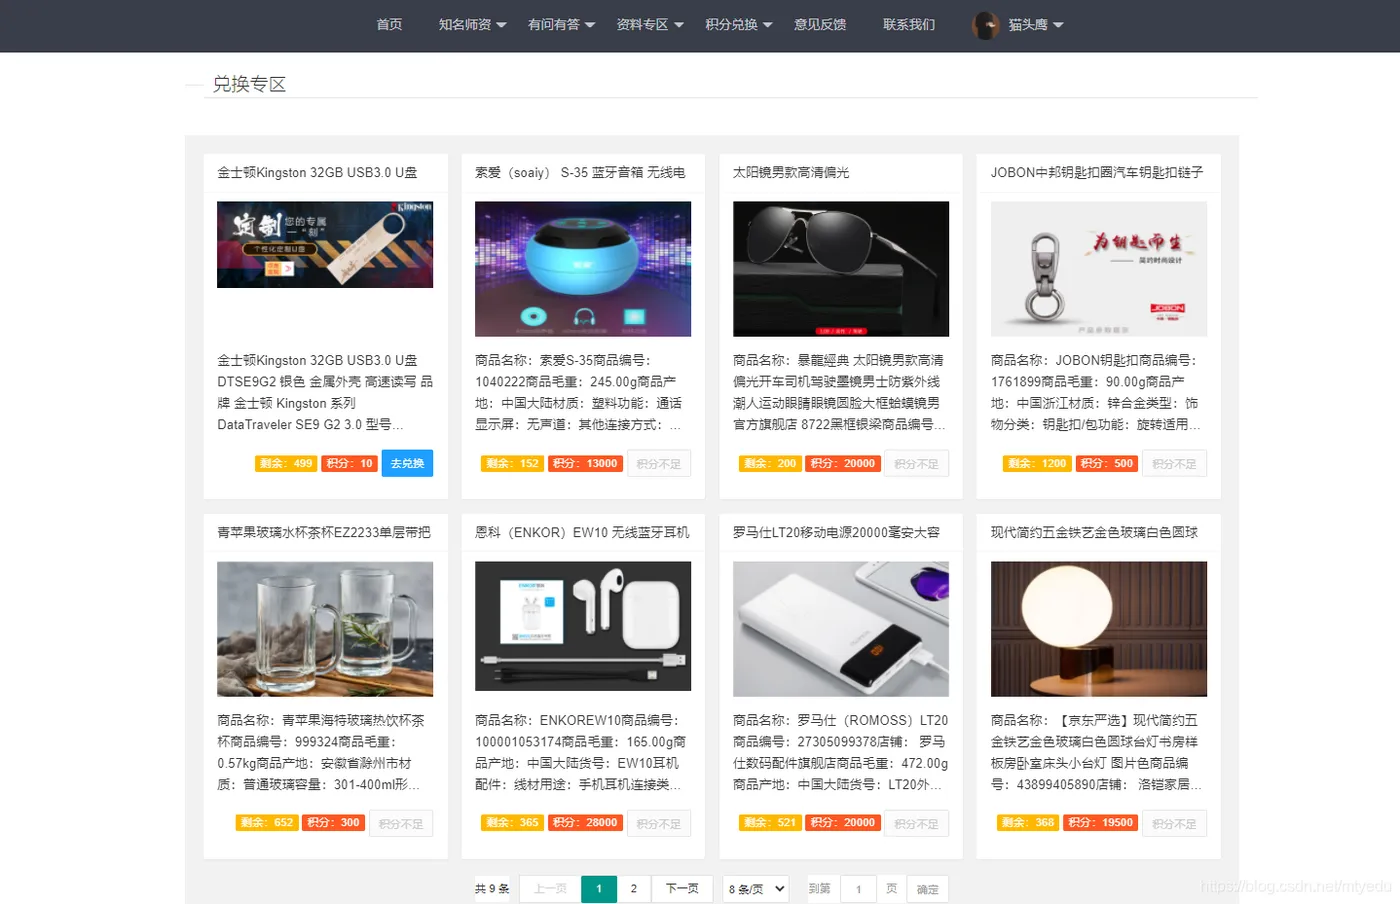The width and height of the screenshot is (1400, 904).
Task: Click the JOBON中邦钥匙扣 title
Action: tap(1097, 173)
